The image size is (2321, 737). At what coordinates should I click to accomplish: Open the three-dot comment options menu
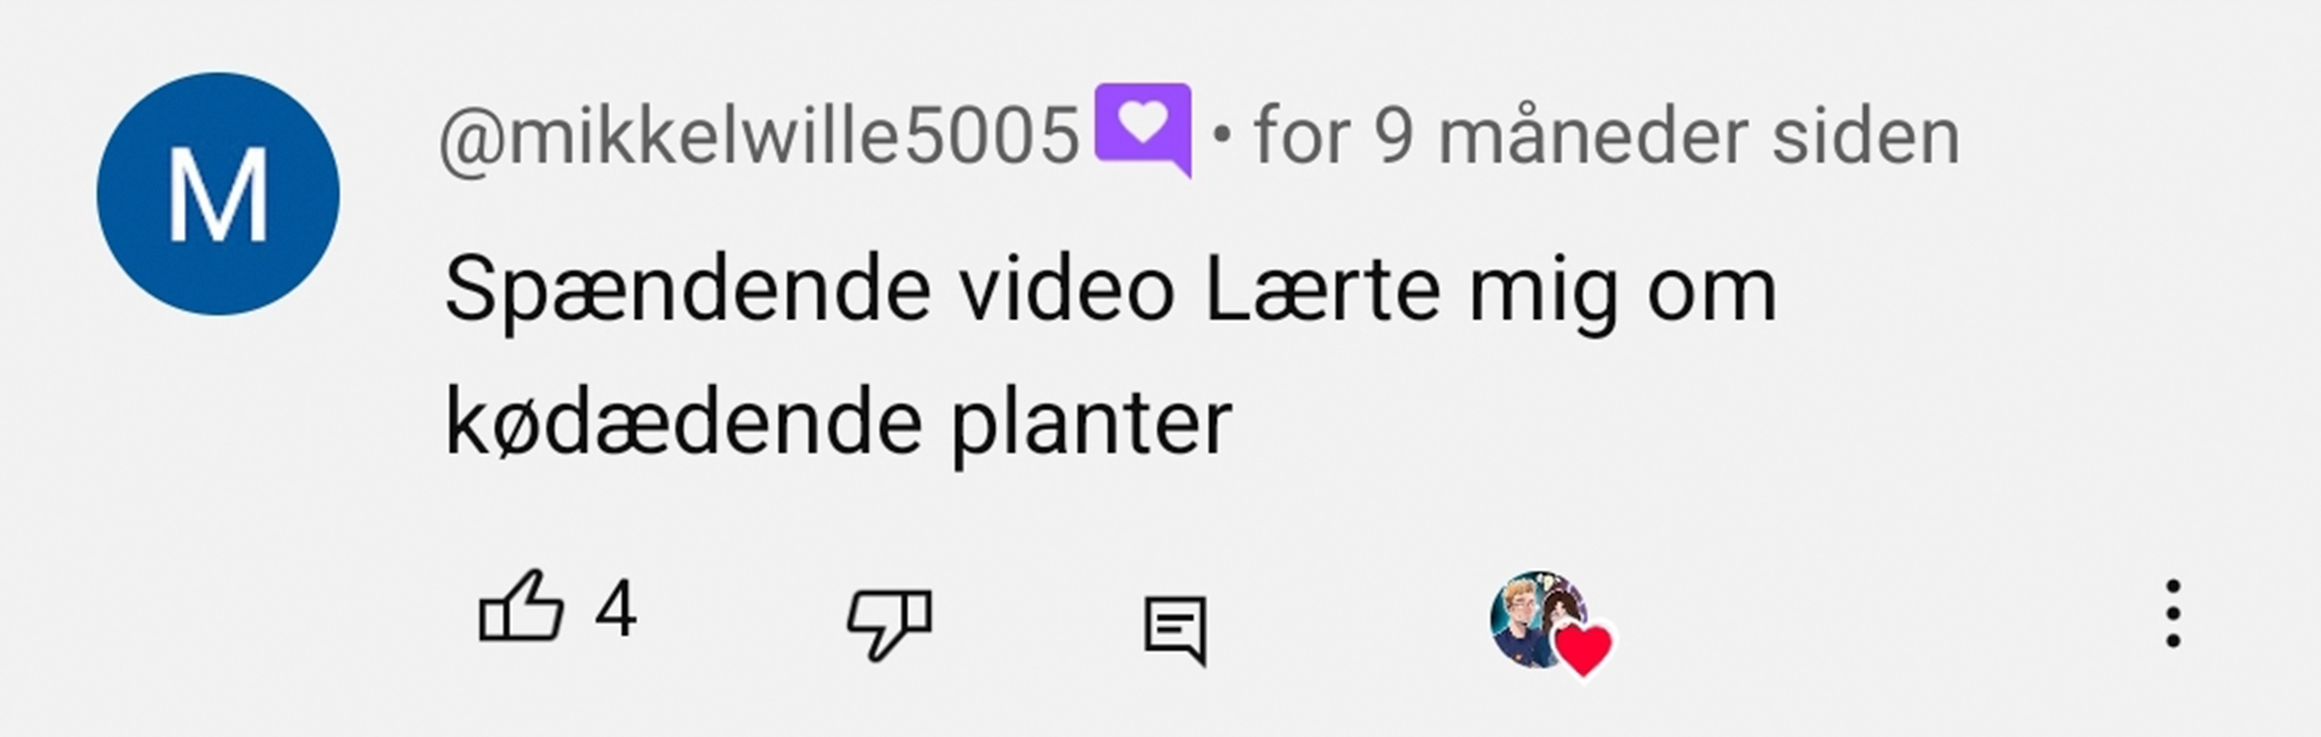coord(2172,614)
